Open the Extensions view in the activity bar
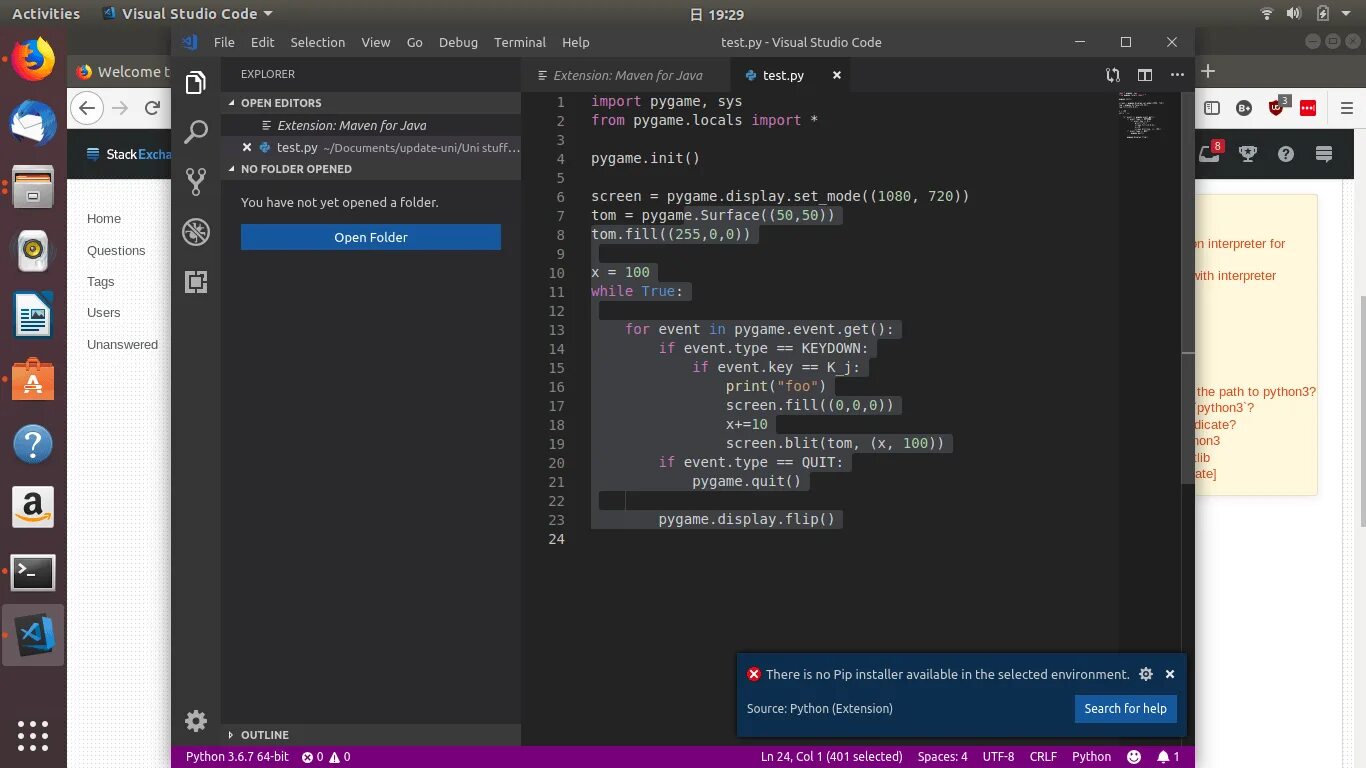The image size is (1366, 768). [x=196, y=282]
